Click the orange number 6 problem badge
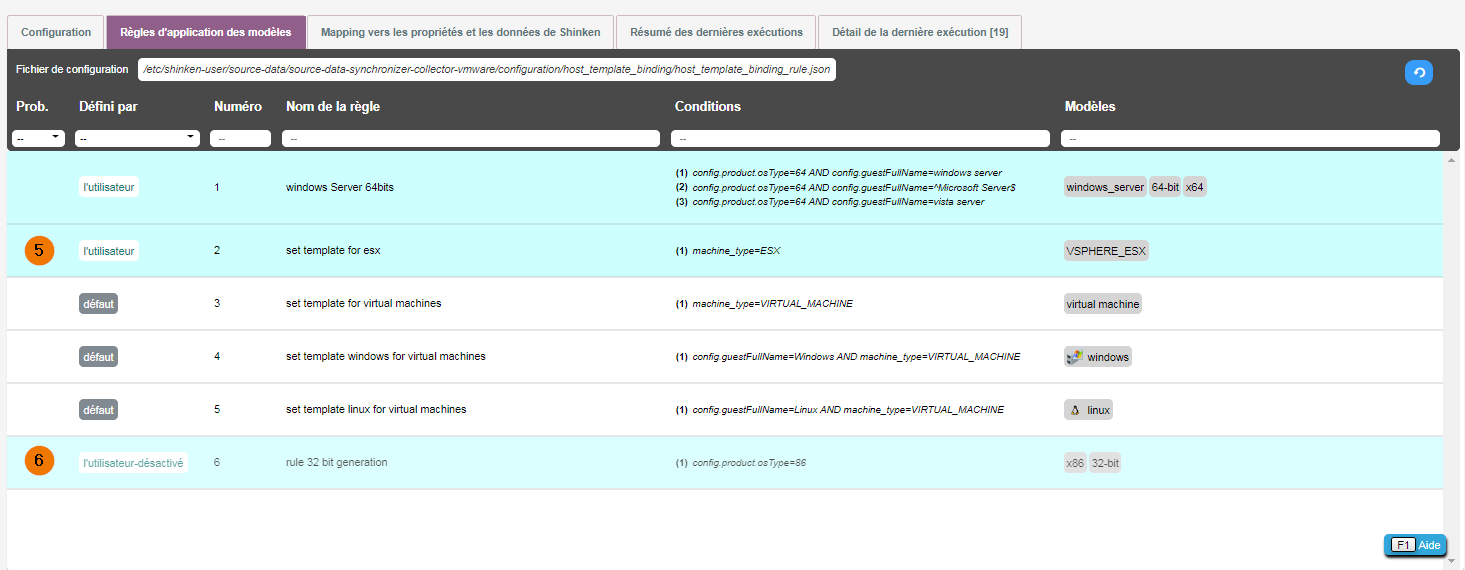The image size is (1465, 570). 39,461
